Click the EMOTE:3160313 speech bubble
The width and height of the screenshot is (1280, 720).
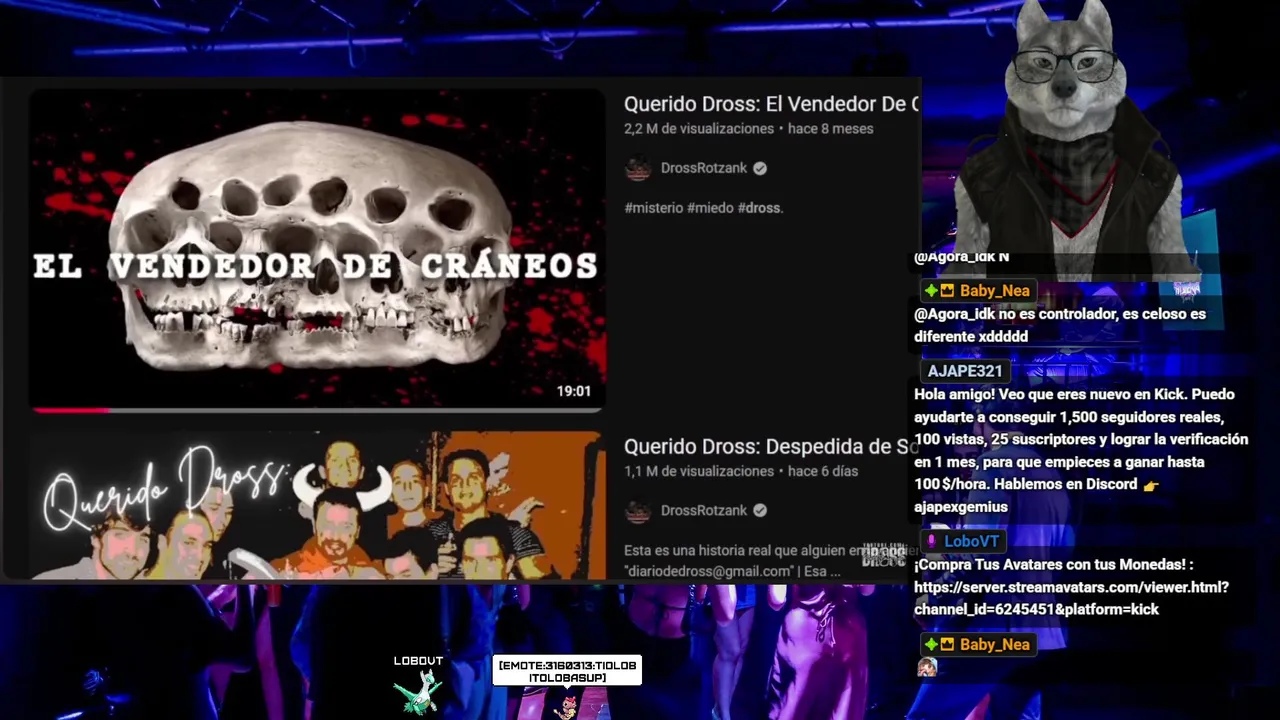pyautogui.click(x=567, y=671)
